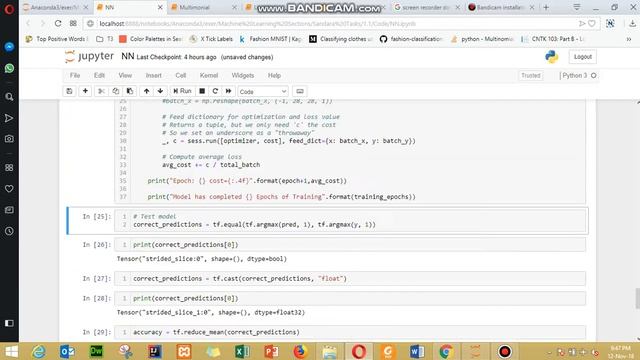Insert cell below with plus icon
The height and width of the screenshot is (360, 640).
click(x=85, y=91)
